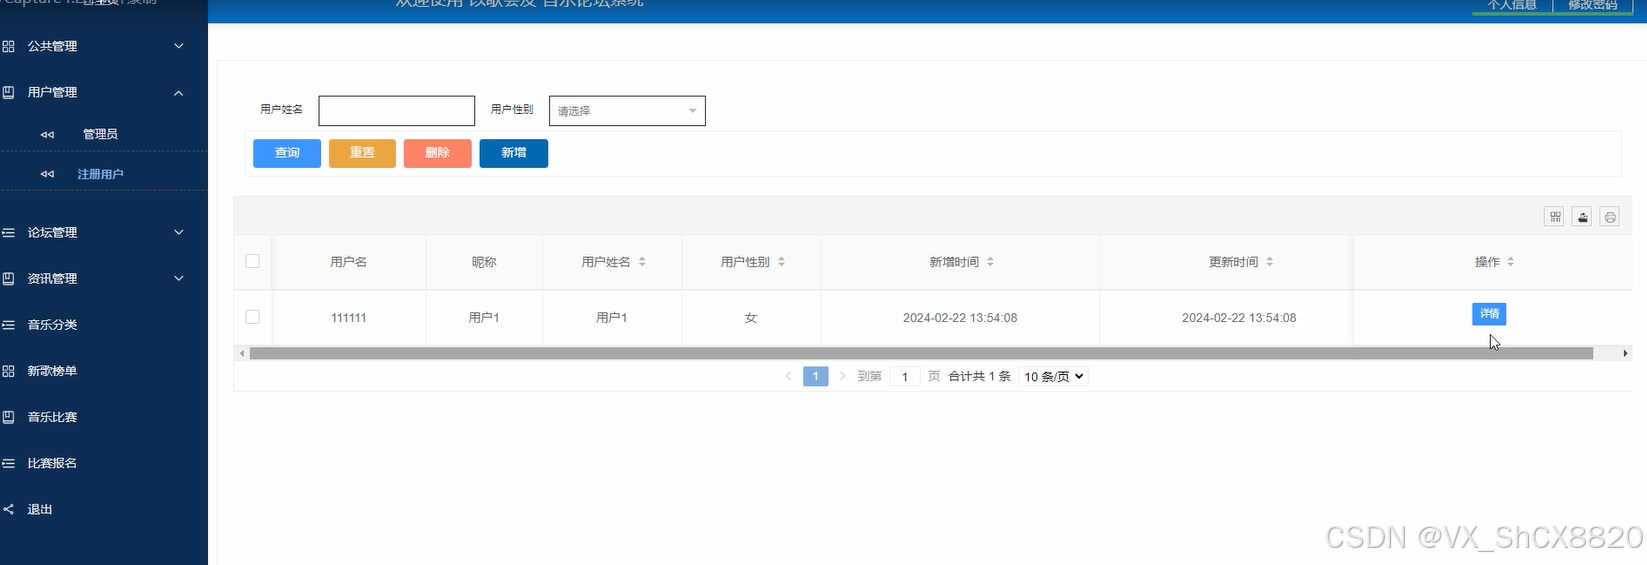Click the 查询 search button

[x=287, y=153]
